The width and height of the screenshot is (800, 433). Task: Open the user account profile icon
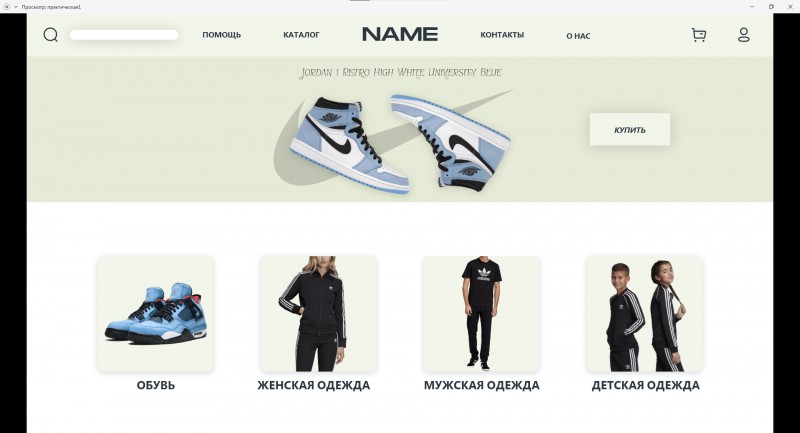coord(744,35)
